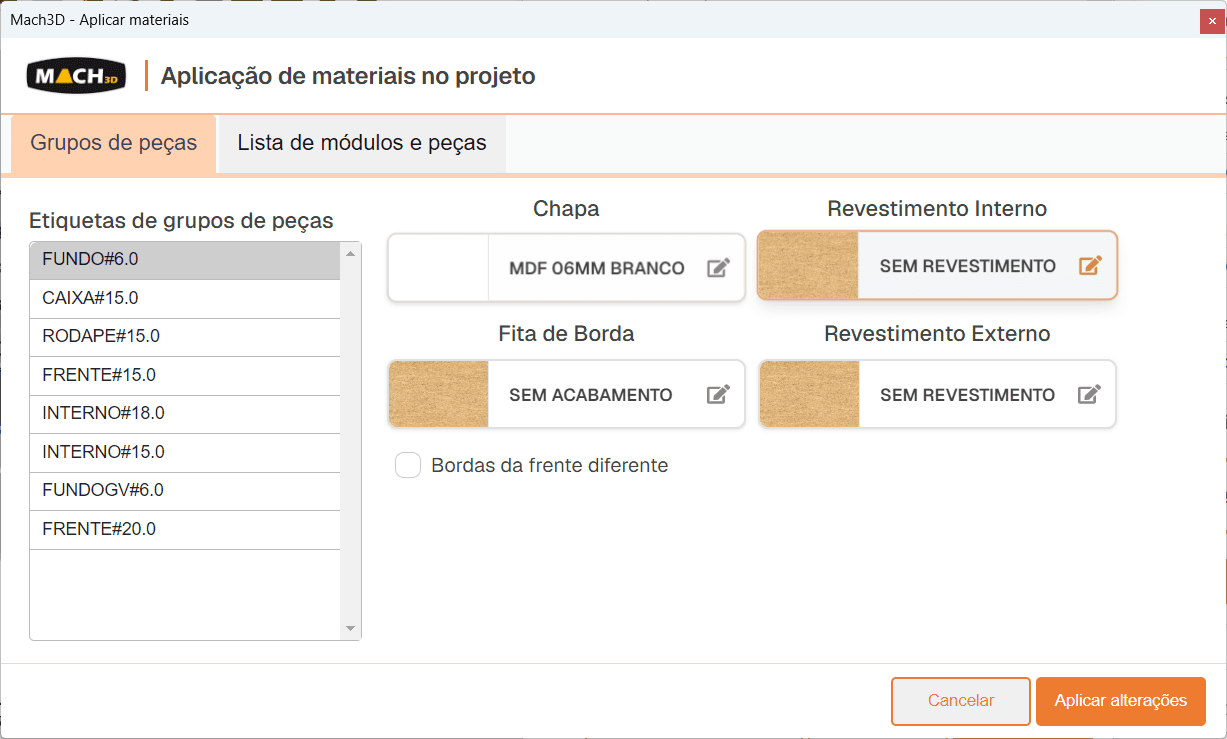The height and width of the screenshot is (739, 1227).
Task: Select INTERNO#15.0 group label
Action: (x=185, y=452)
